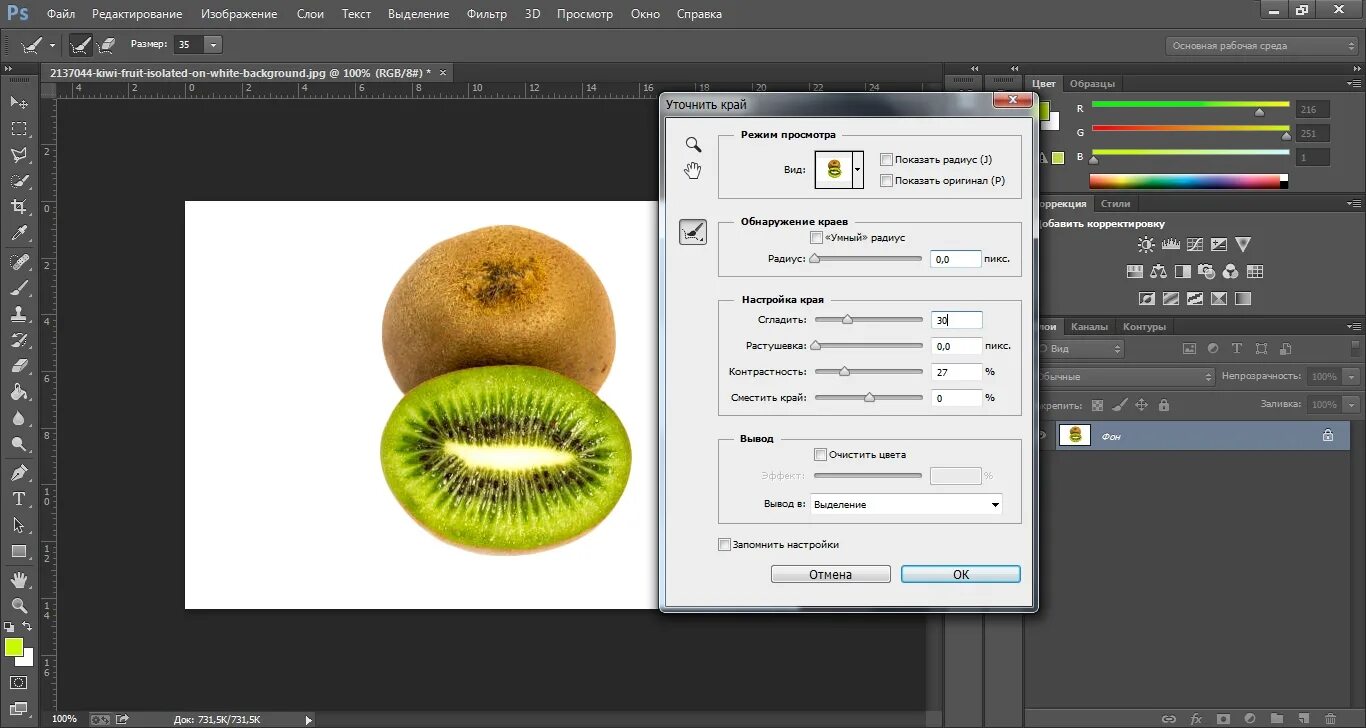
Task: Open blend mode Обычные dropdown
Action: coord(1125,377)
